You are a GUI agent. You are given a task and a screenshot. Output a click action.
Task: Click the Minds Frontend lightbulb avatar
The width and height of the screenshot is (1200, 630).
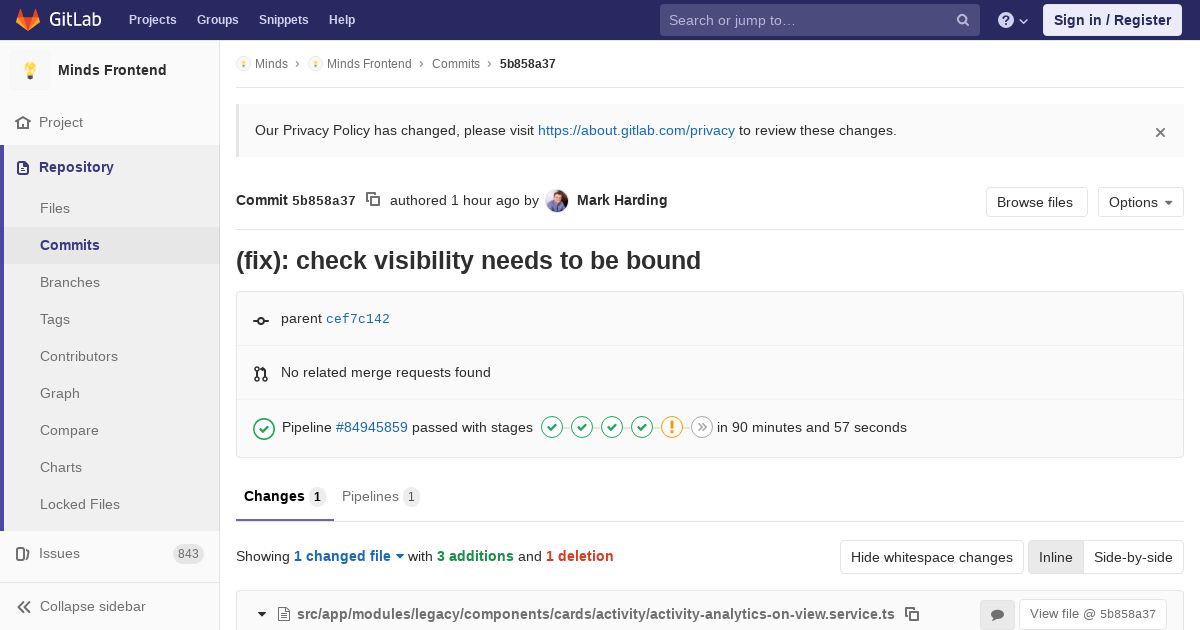coord(30,70)
